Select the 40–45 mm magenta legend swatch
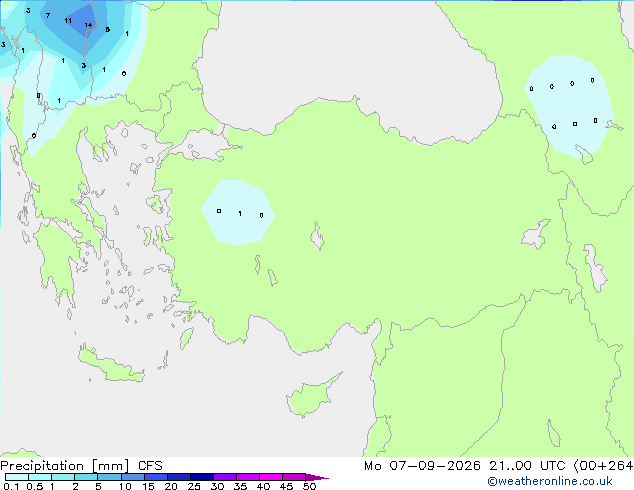 pyautogui.click(x=271, y=477)
